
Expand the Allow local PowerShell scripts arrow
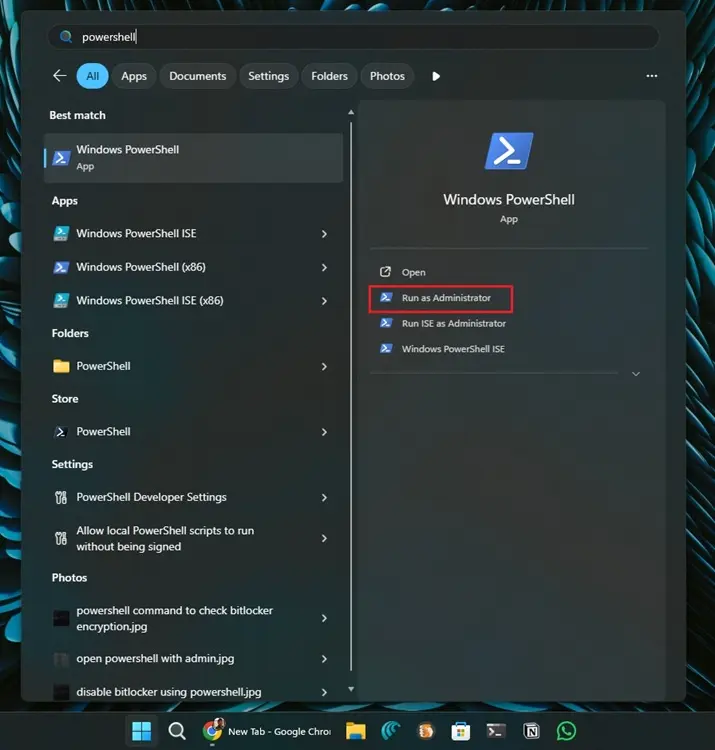click(324, 539)
